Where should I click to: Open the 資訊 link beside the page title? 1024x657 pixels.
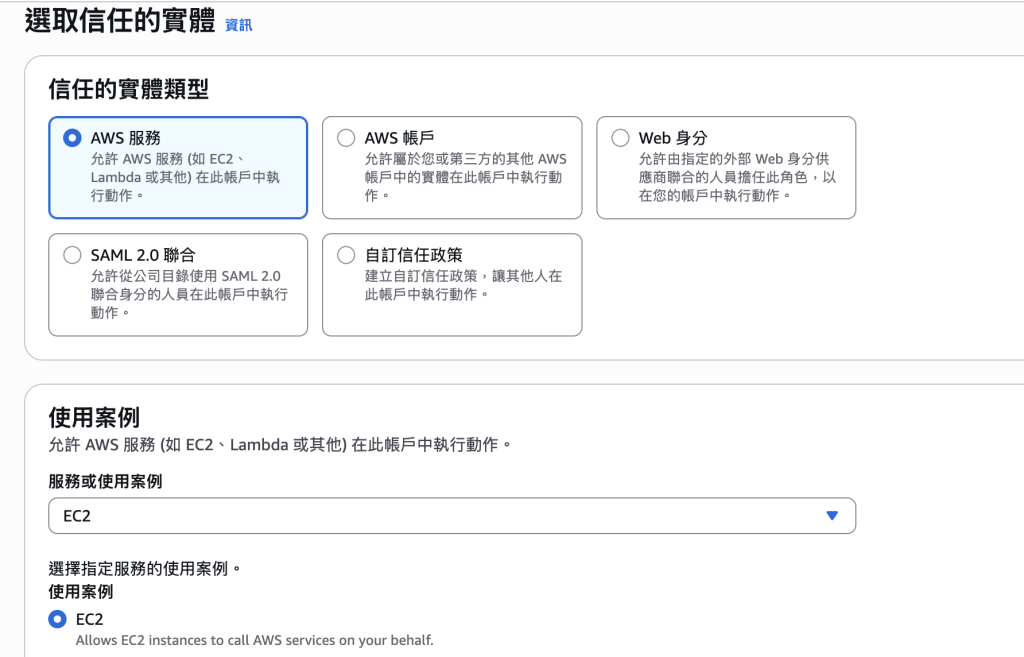click(238, 25)
